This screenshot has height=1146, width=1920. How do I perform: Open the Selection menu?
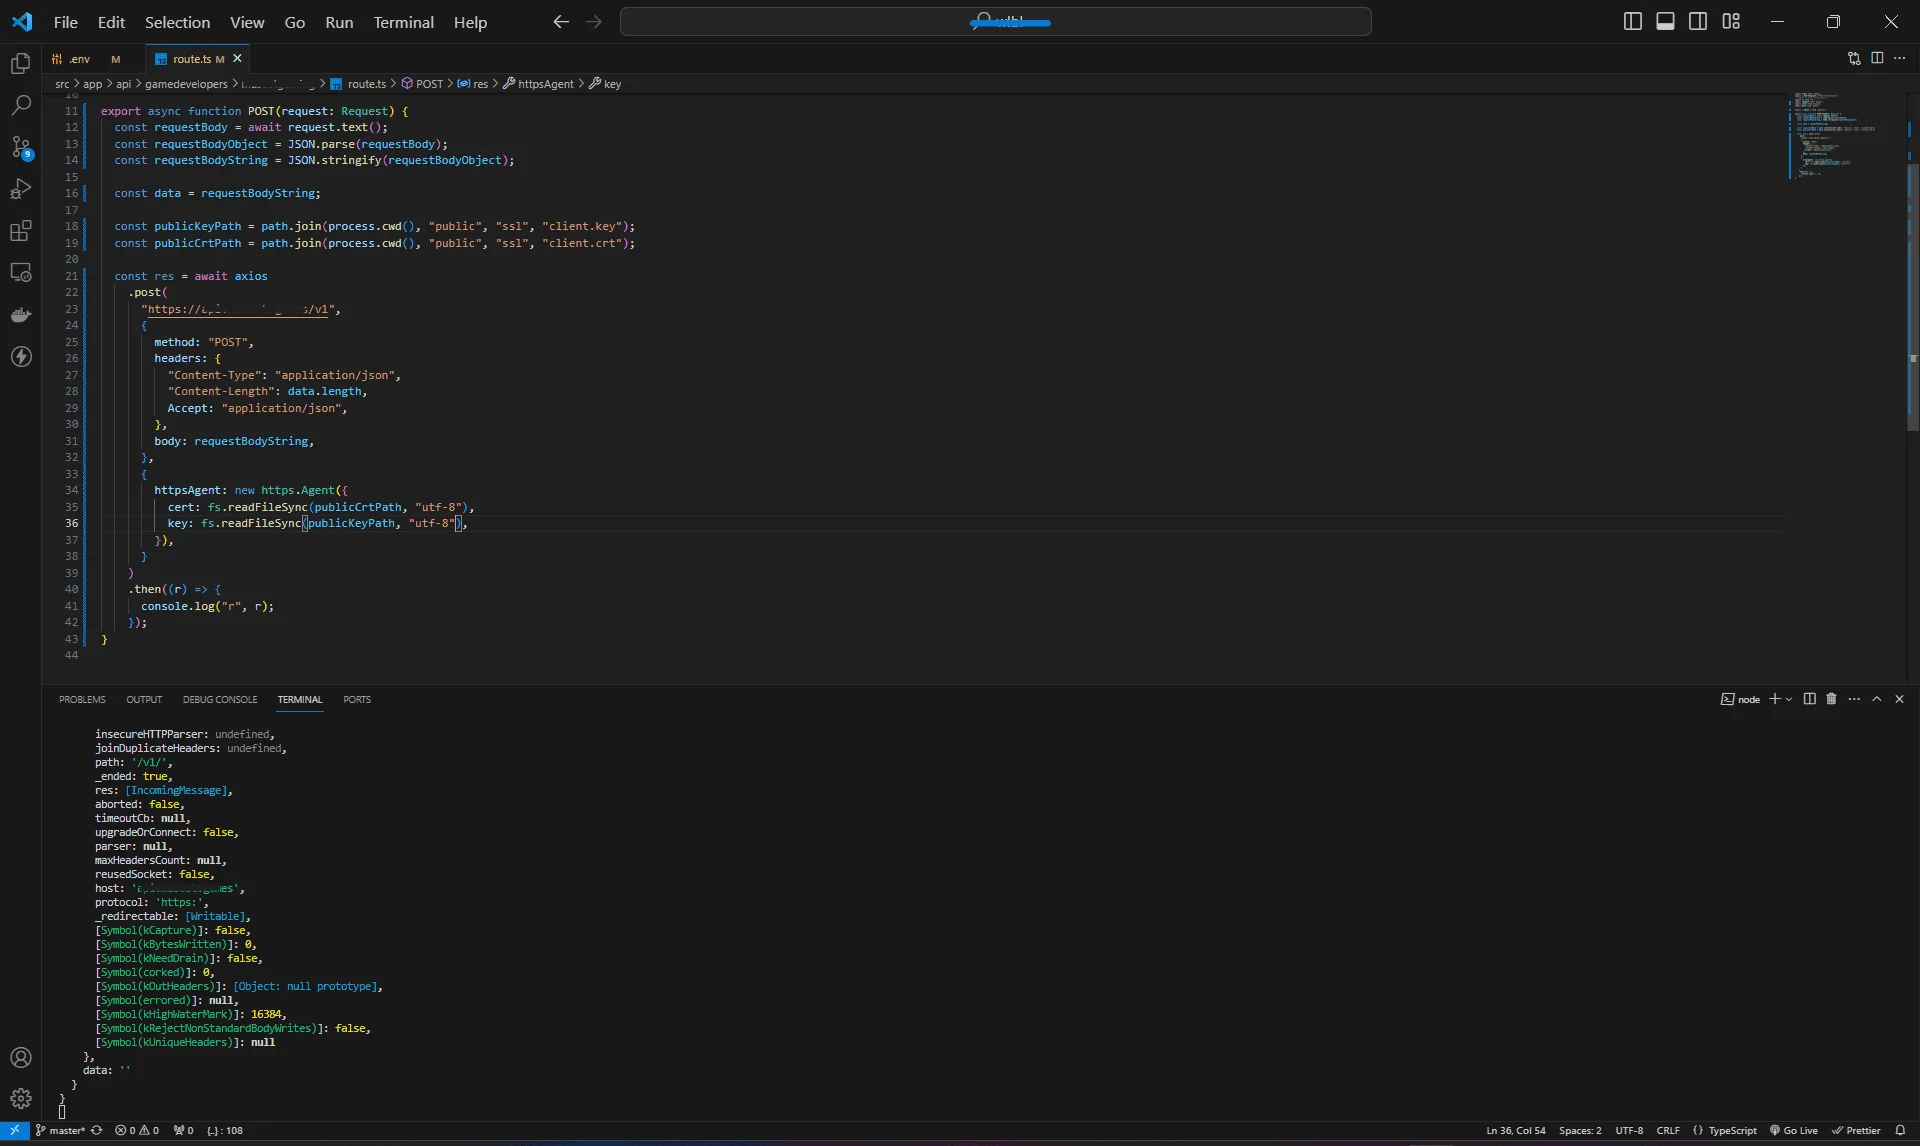pos(177,22)
